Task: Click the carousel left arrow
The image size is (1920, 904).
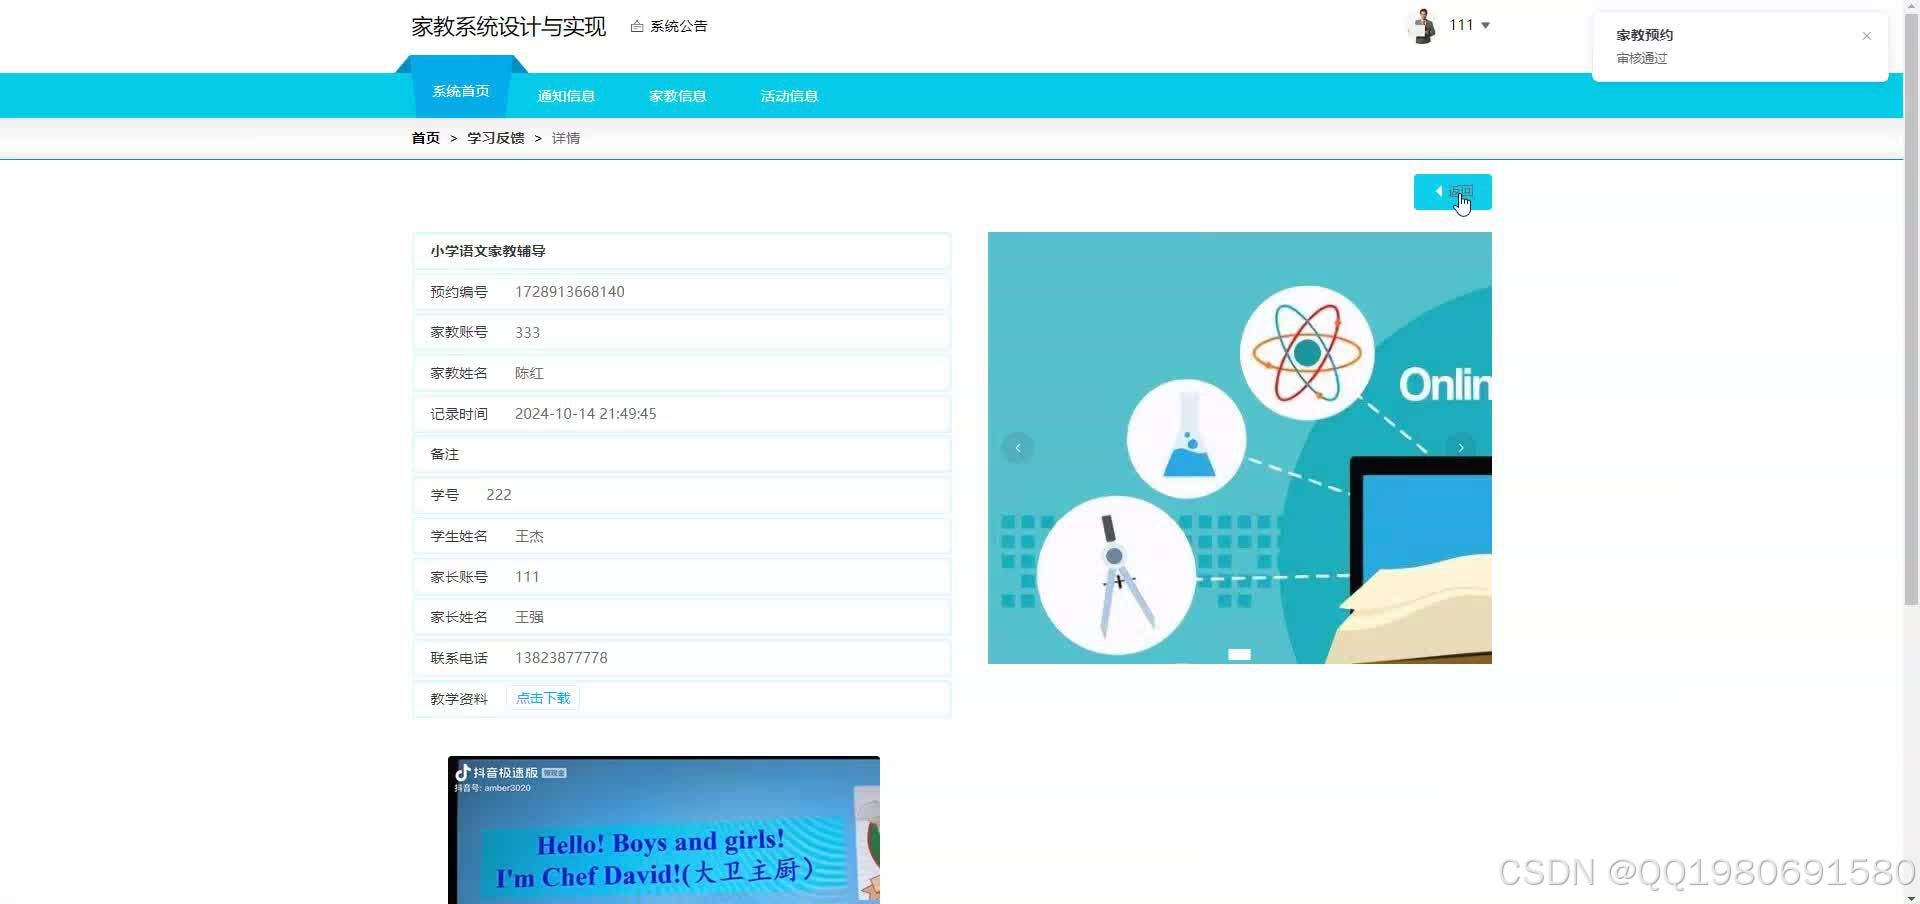Action: (x=1018, y=447)
